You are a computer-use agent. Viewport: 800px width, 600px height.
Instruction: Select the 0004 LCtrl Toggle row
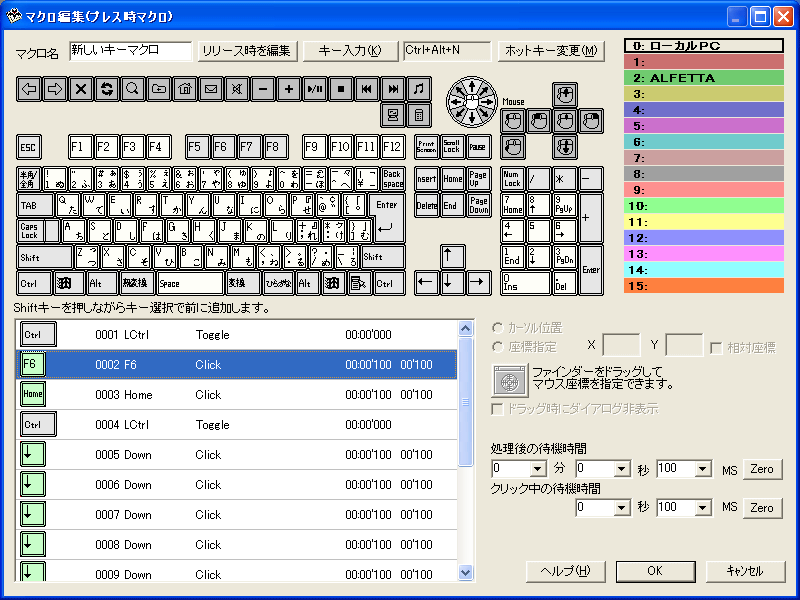pyautogui.click(x=237, y=424)
